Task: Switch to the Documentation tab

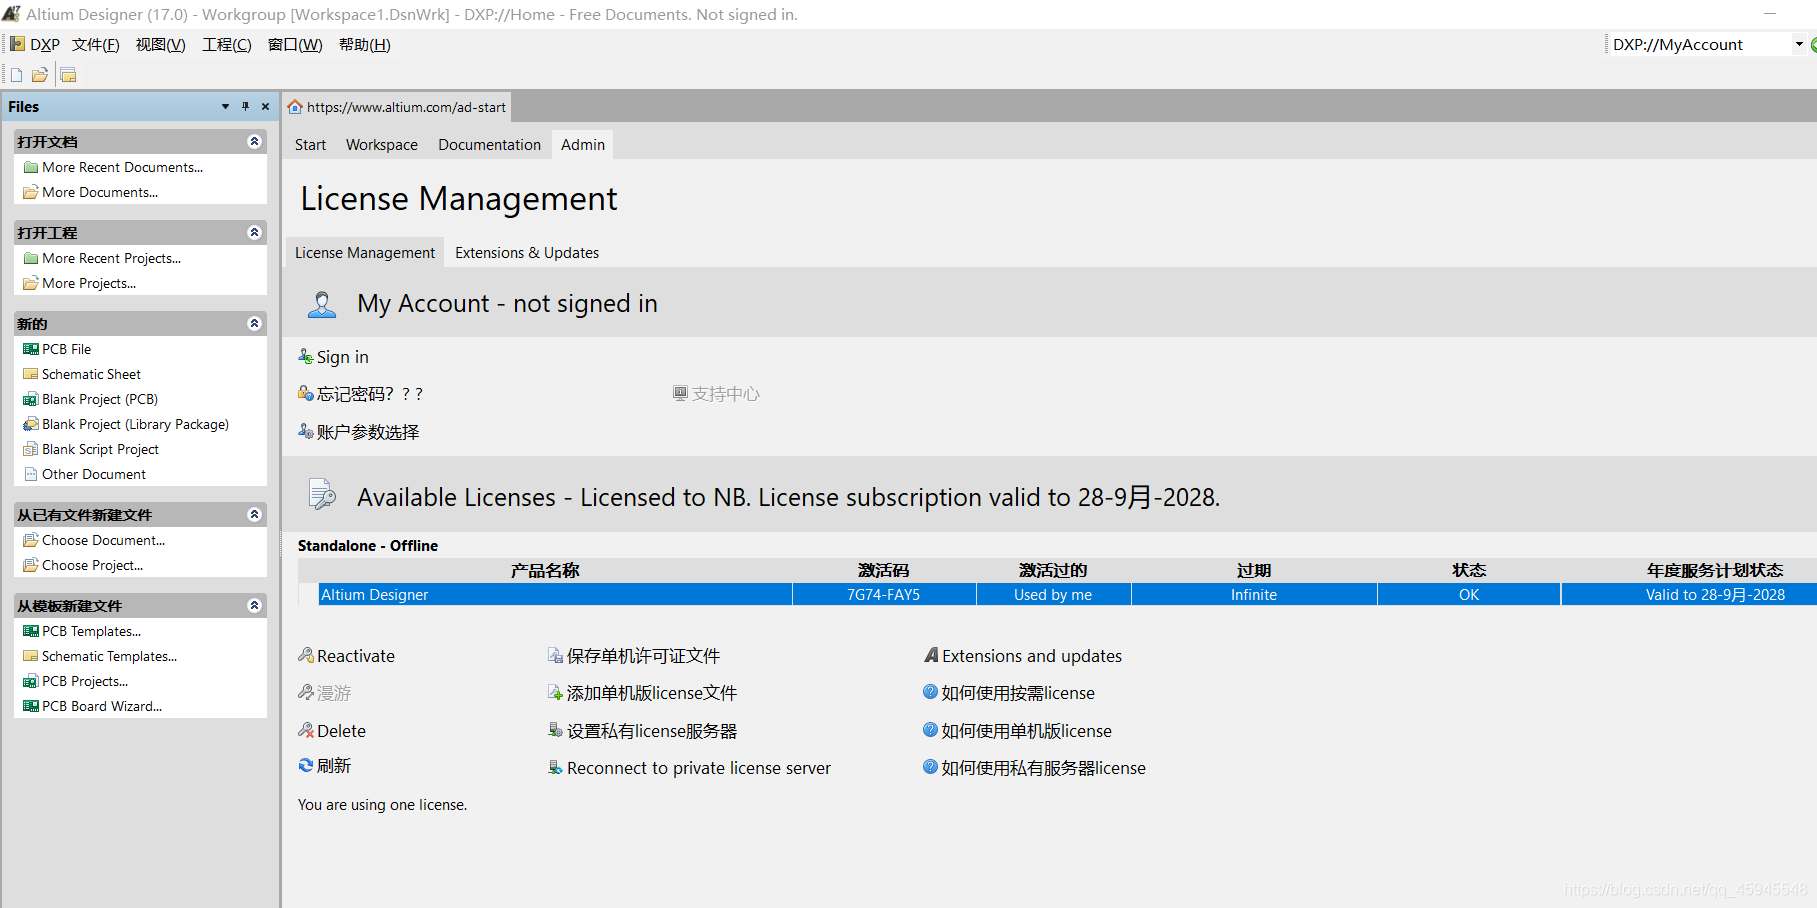Action: coord(489,145)
